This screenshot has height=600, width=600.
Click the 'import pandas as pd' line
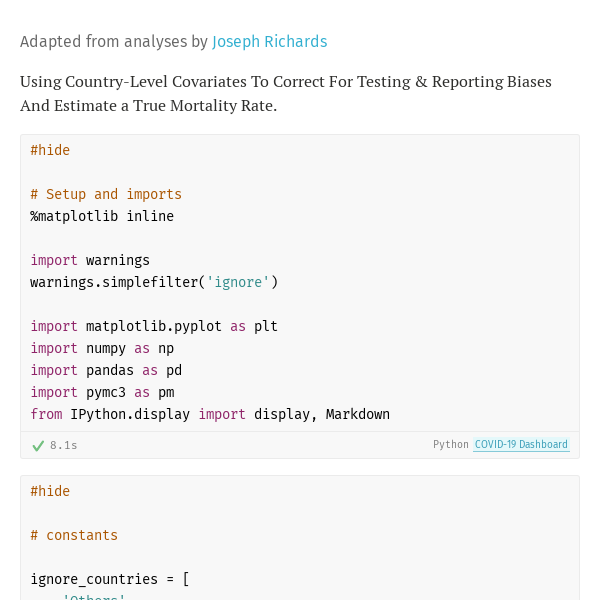pyautogui.click(x=106, y=370)
